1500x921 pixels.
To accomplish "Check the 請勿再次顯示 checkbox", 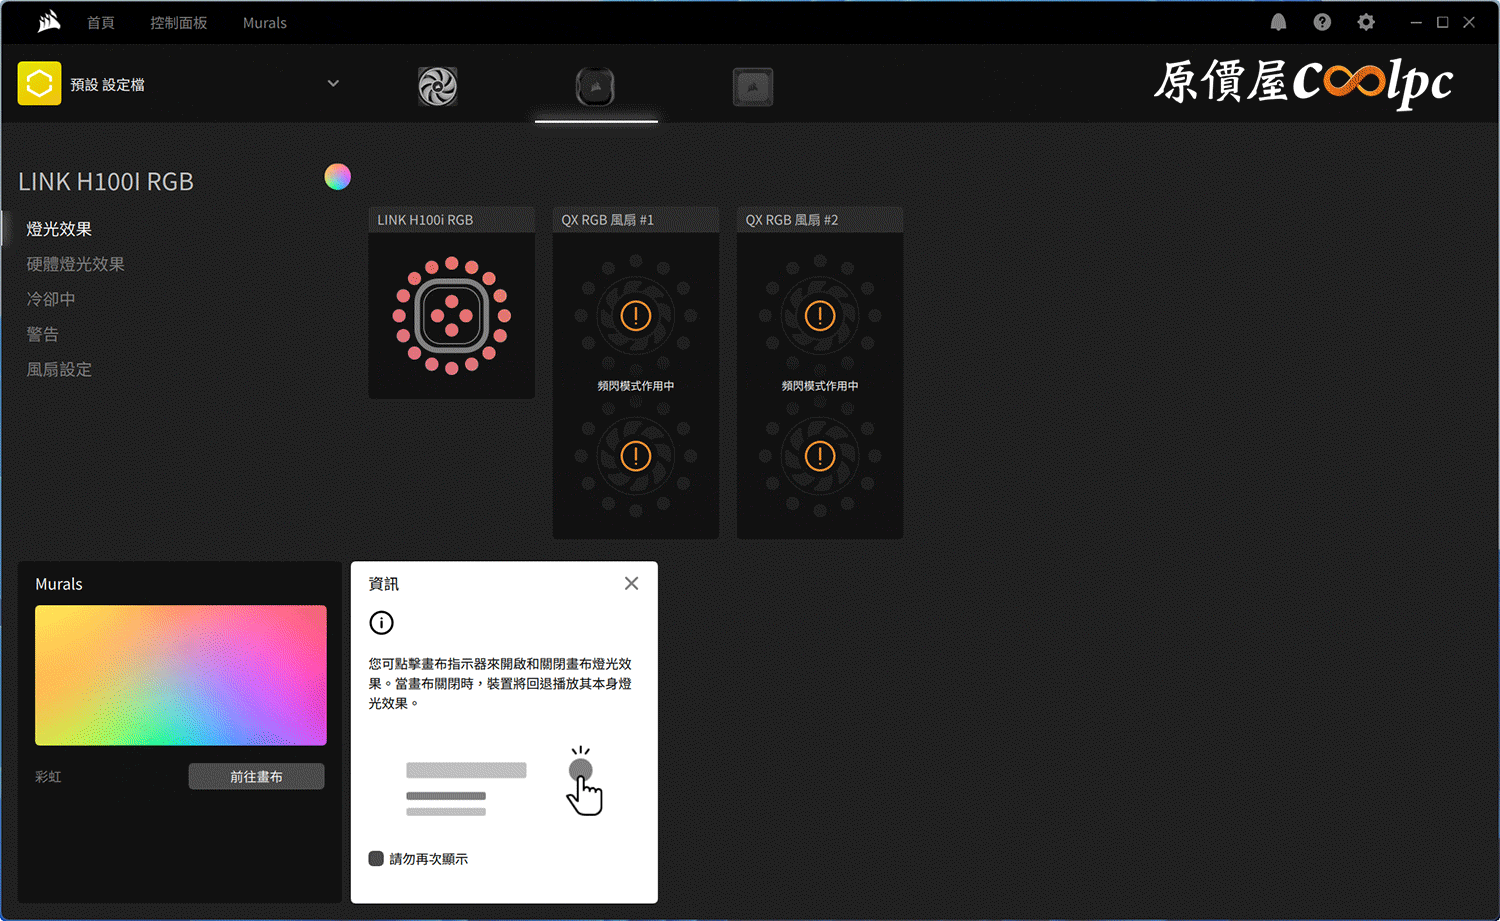I will (376, 859).
